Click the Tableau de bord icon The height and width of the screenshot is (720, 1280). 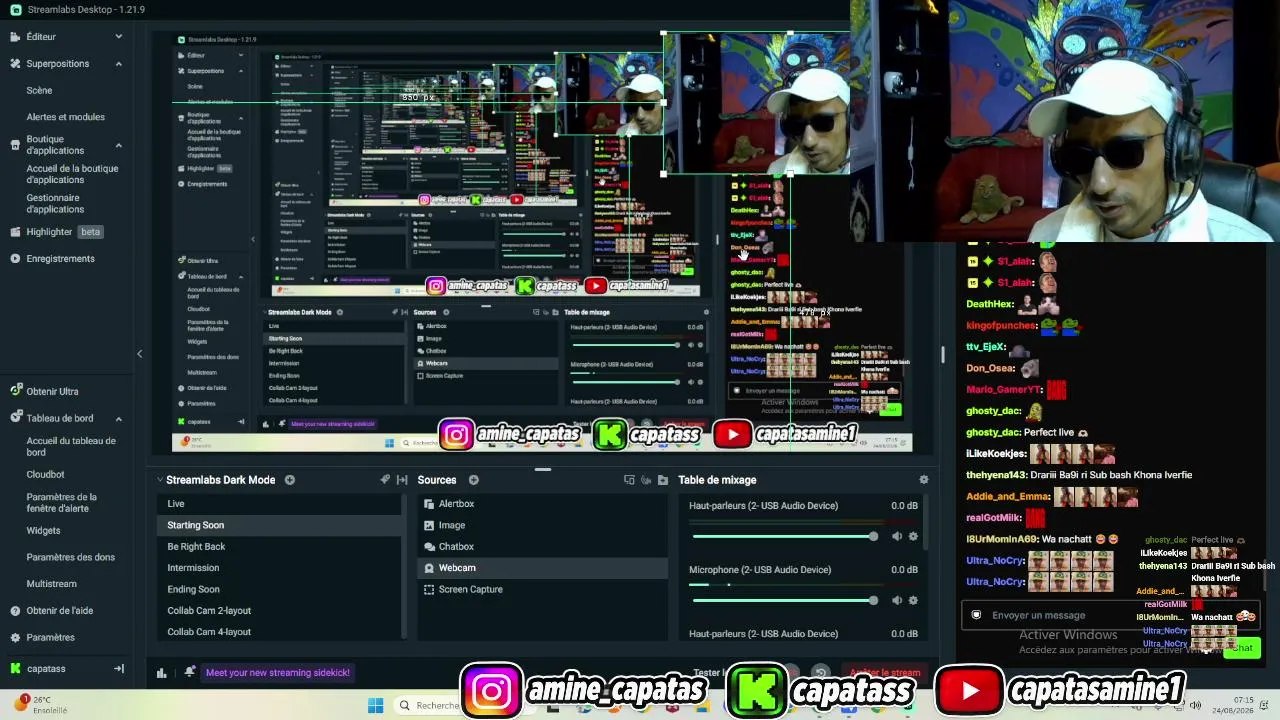click(x=15, y=419)
